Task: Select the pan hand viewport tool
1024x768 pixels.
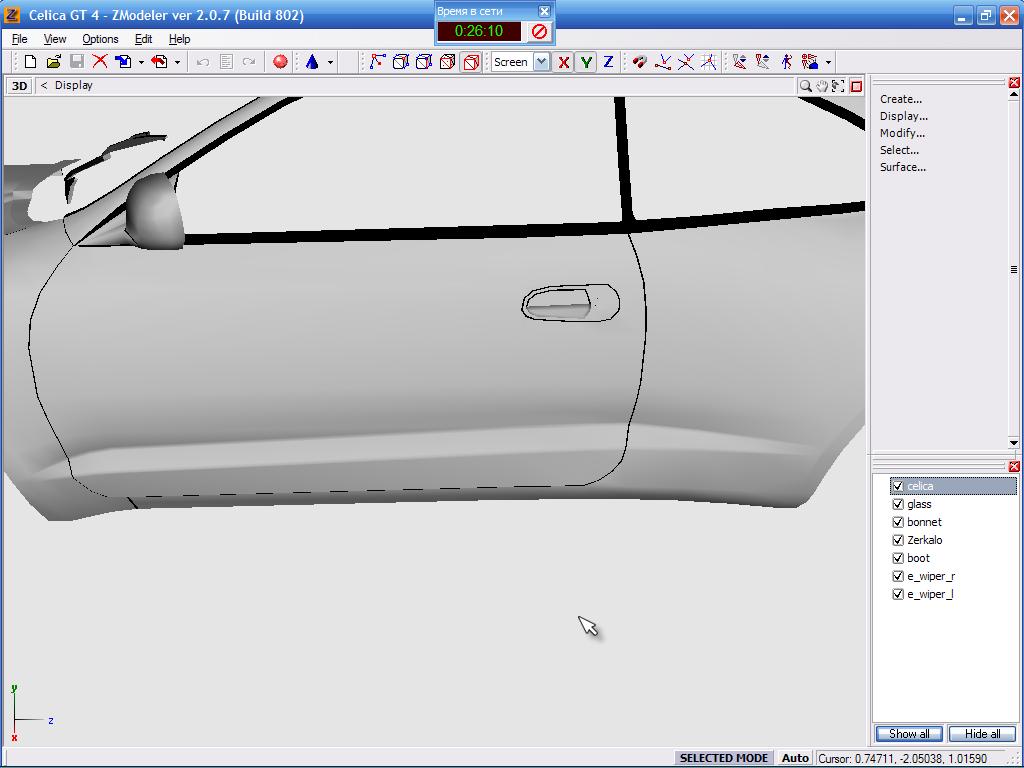Action: tap(822, 86)
